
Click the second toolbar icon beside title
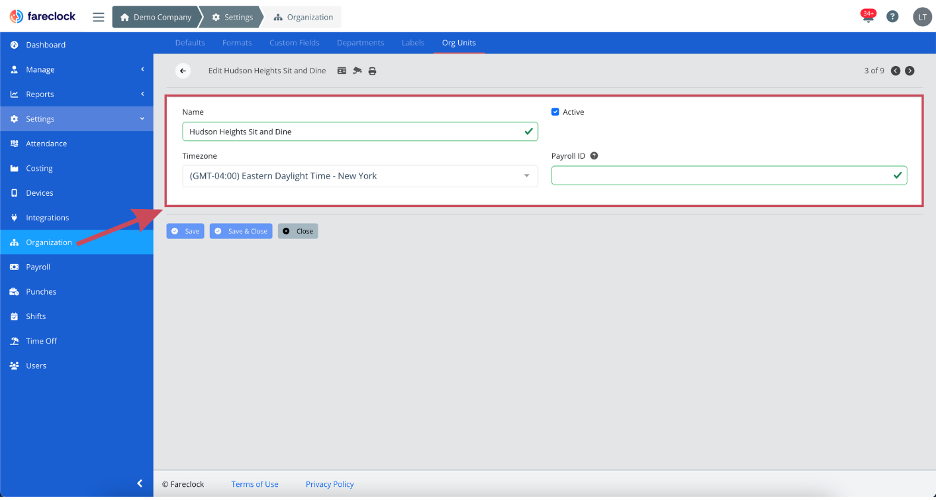tap(357, 70)
